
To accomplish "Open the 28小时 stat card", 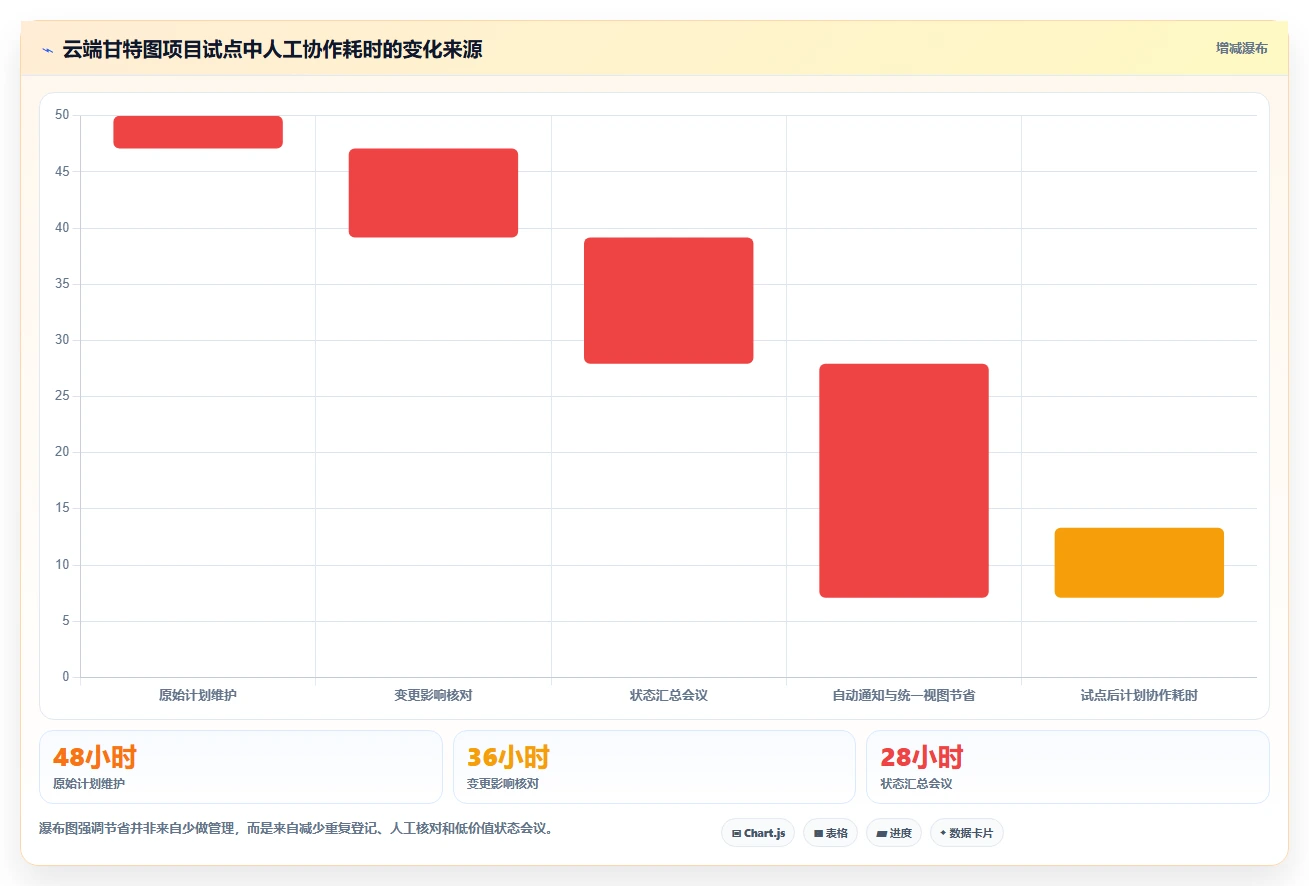I will (x=1067, y=767).
